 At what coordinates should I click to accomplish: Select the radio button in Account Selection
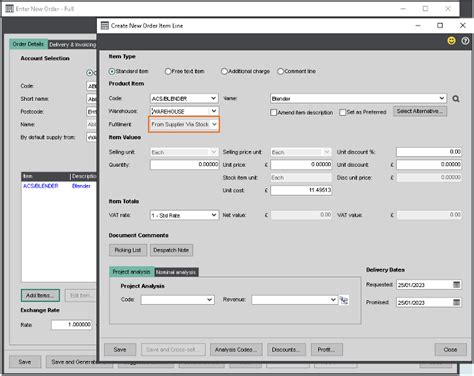[x=89, y=73]
